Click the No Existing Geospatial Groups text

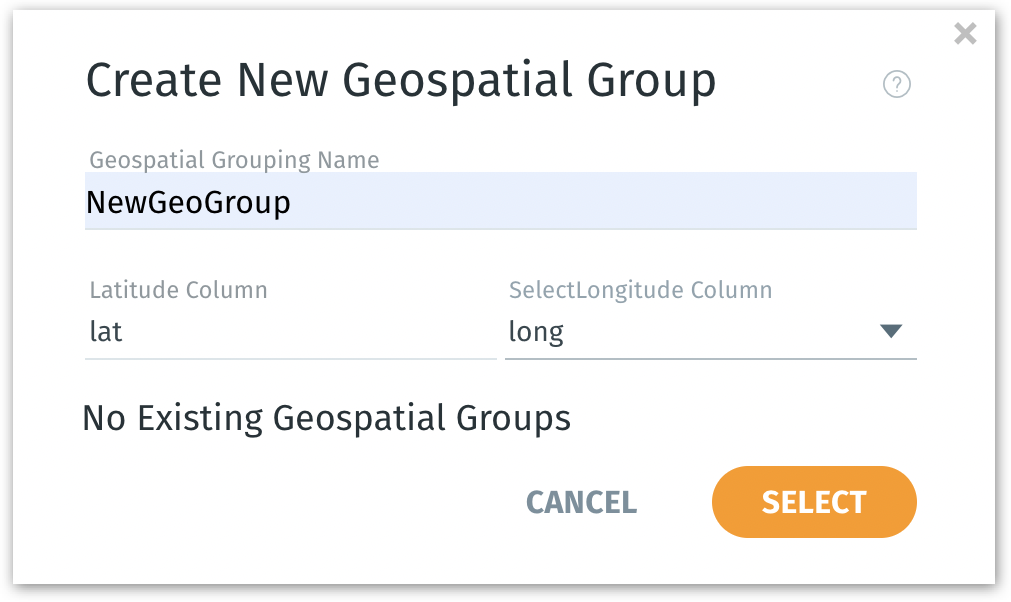coord(328,418)
